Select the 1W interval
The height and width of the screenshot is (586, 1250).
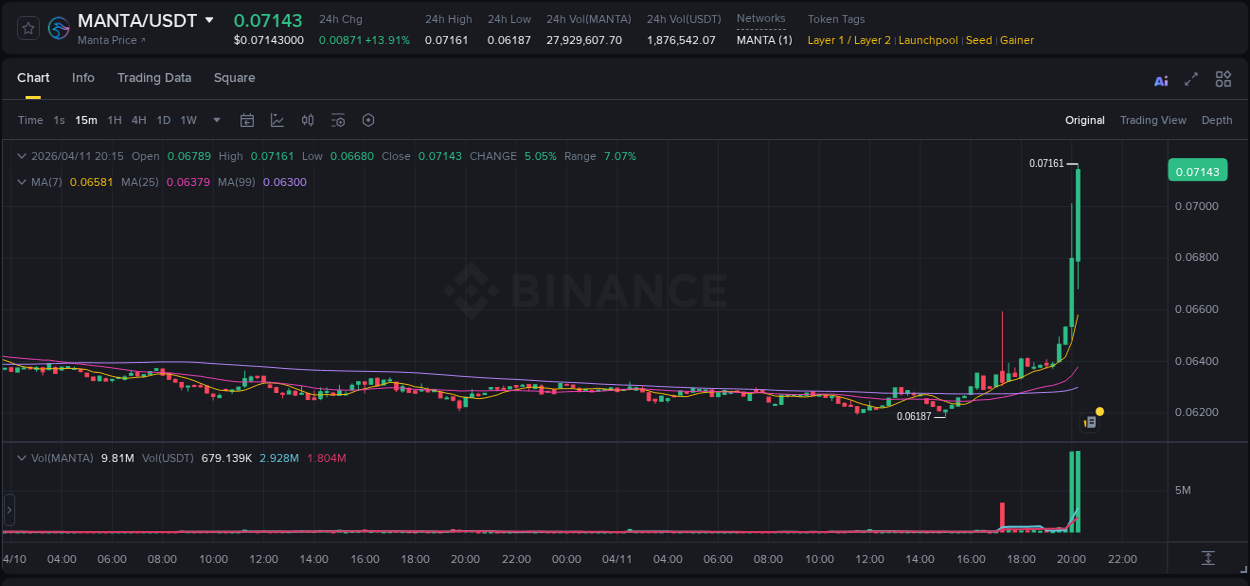[x=188, y=120]
